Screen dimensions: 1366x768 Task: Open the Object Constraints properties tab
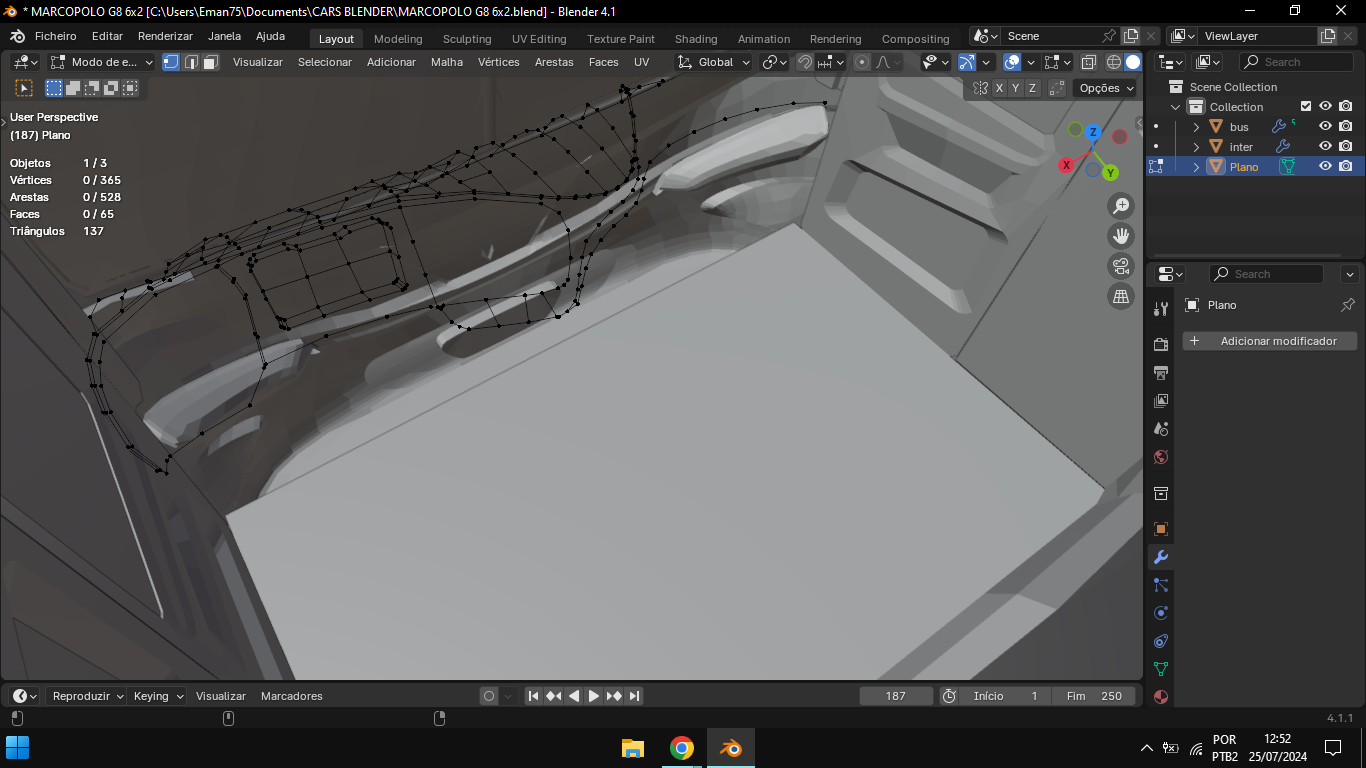click(1161, 641)
